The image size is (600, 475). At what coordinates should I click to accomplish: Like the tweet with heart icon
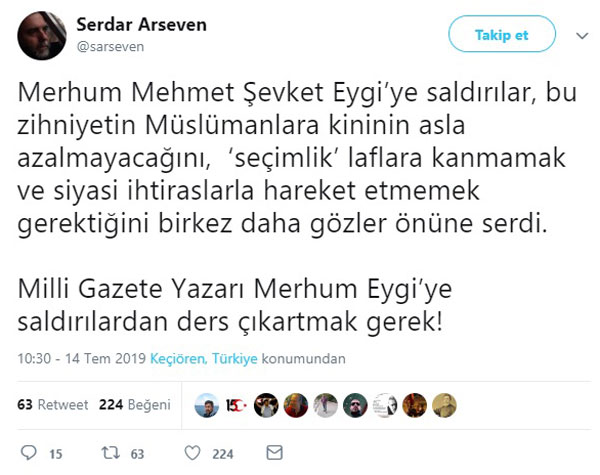(194, 453)
